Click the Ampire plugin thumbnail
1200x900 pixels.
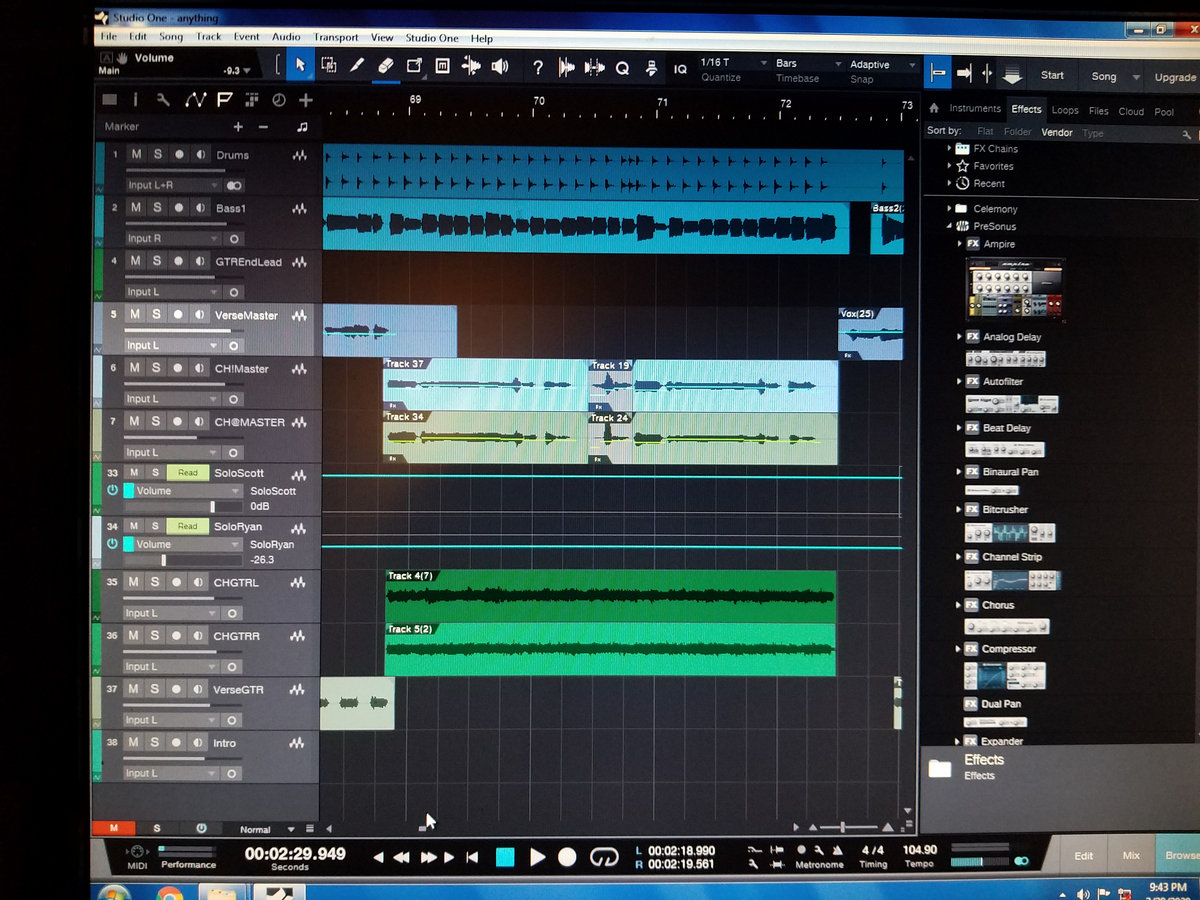[x=1014, y=289]
